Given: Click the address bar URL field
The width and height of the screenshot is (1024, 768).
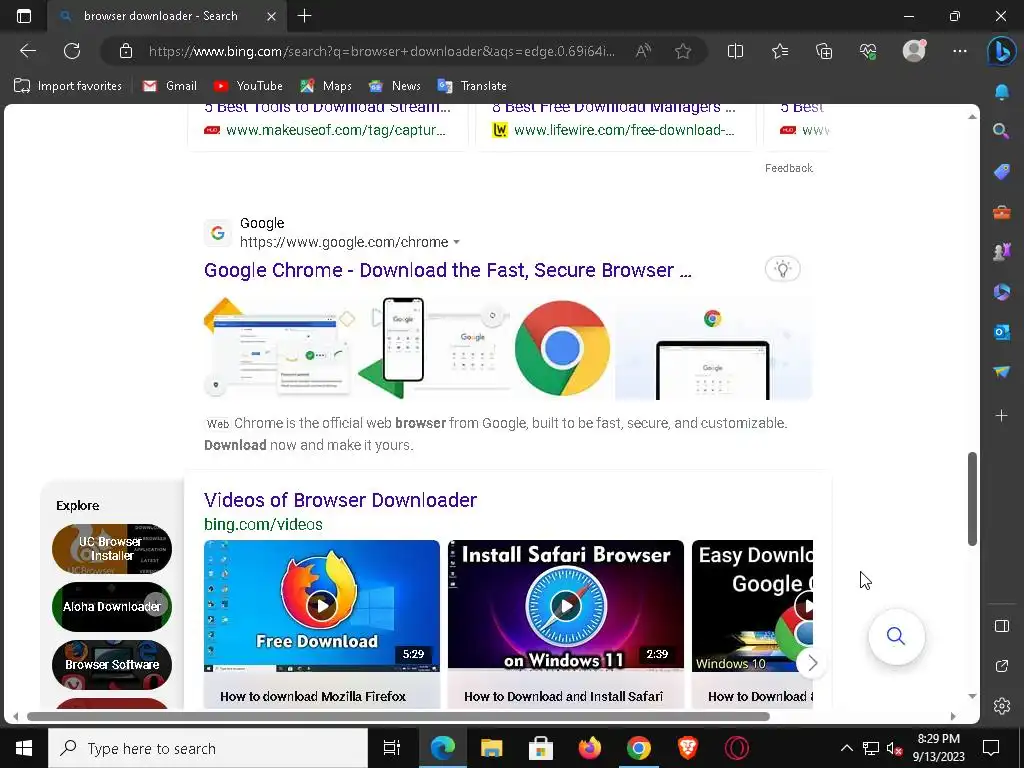Looking at the screenshot, I should tap(381, 51).
